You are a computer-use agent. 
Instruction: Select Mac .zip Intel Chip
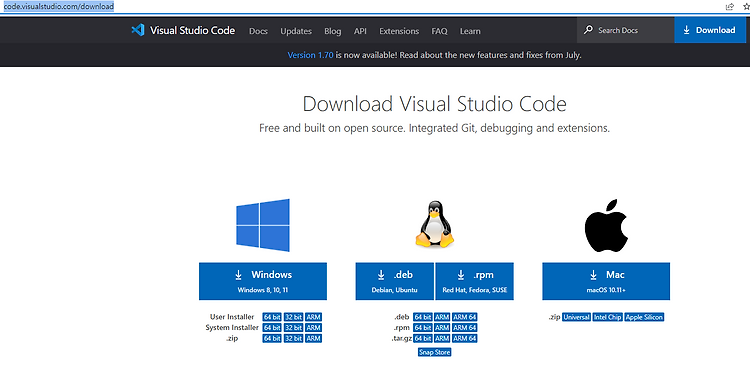(607, 317)
